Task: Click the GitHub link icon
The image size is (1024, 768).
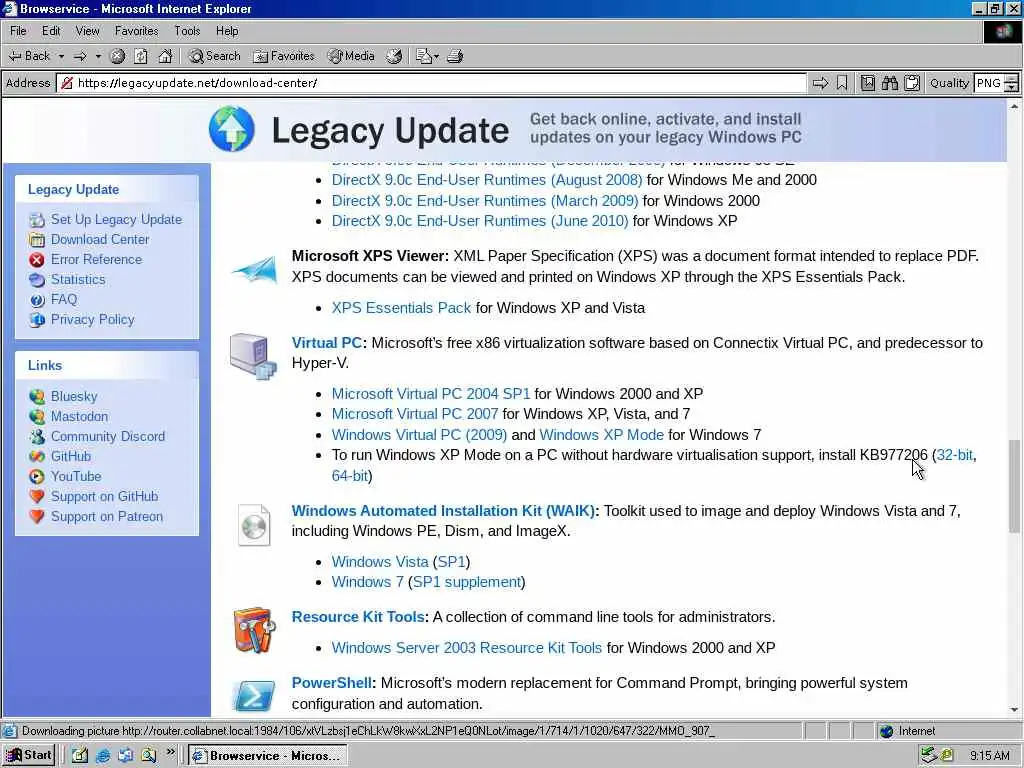Action: click(x=37, y=456)
